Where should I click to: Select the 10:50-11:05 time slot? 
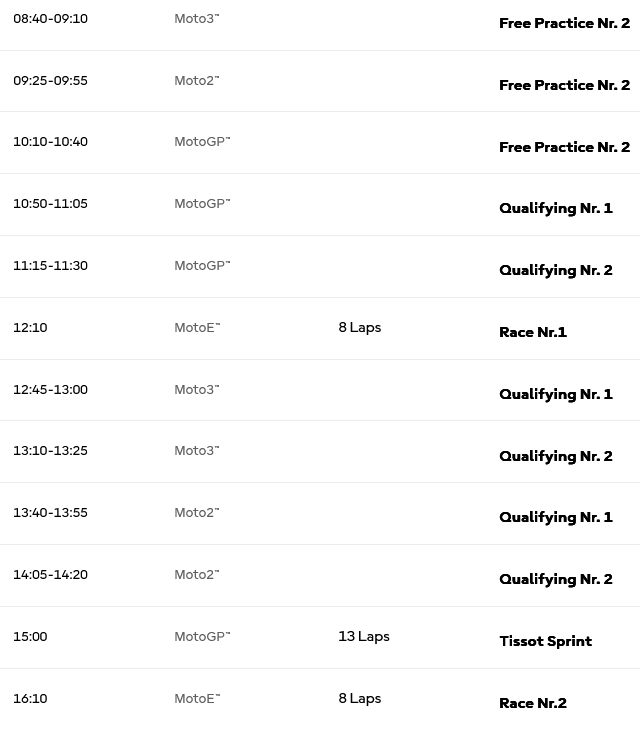(x=50, y=204)
